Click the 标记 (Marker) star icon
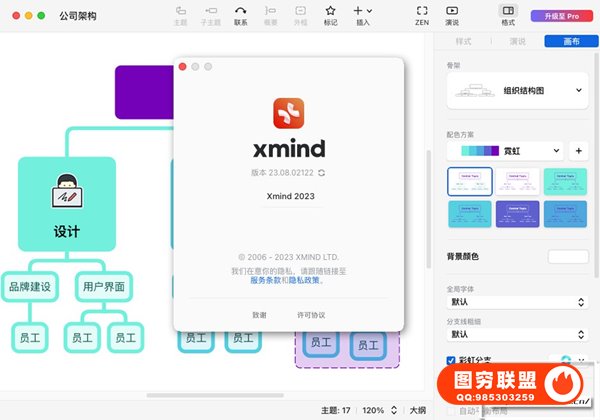 (x=330, y=15)
